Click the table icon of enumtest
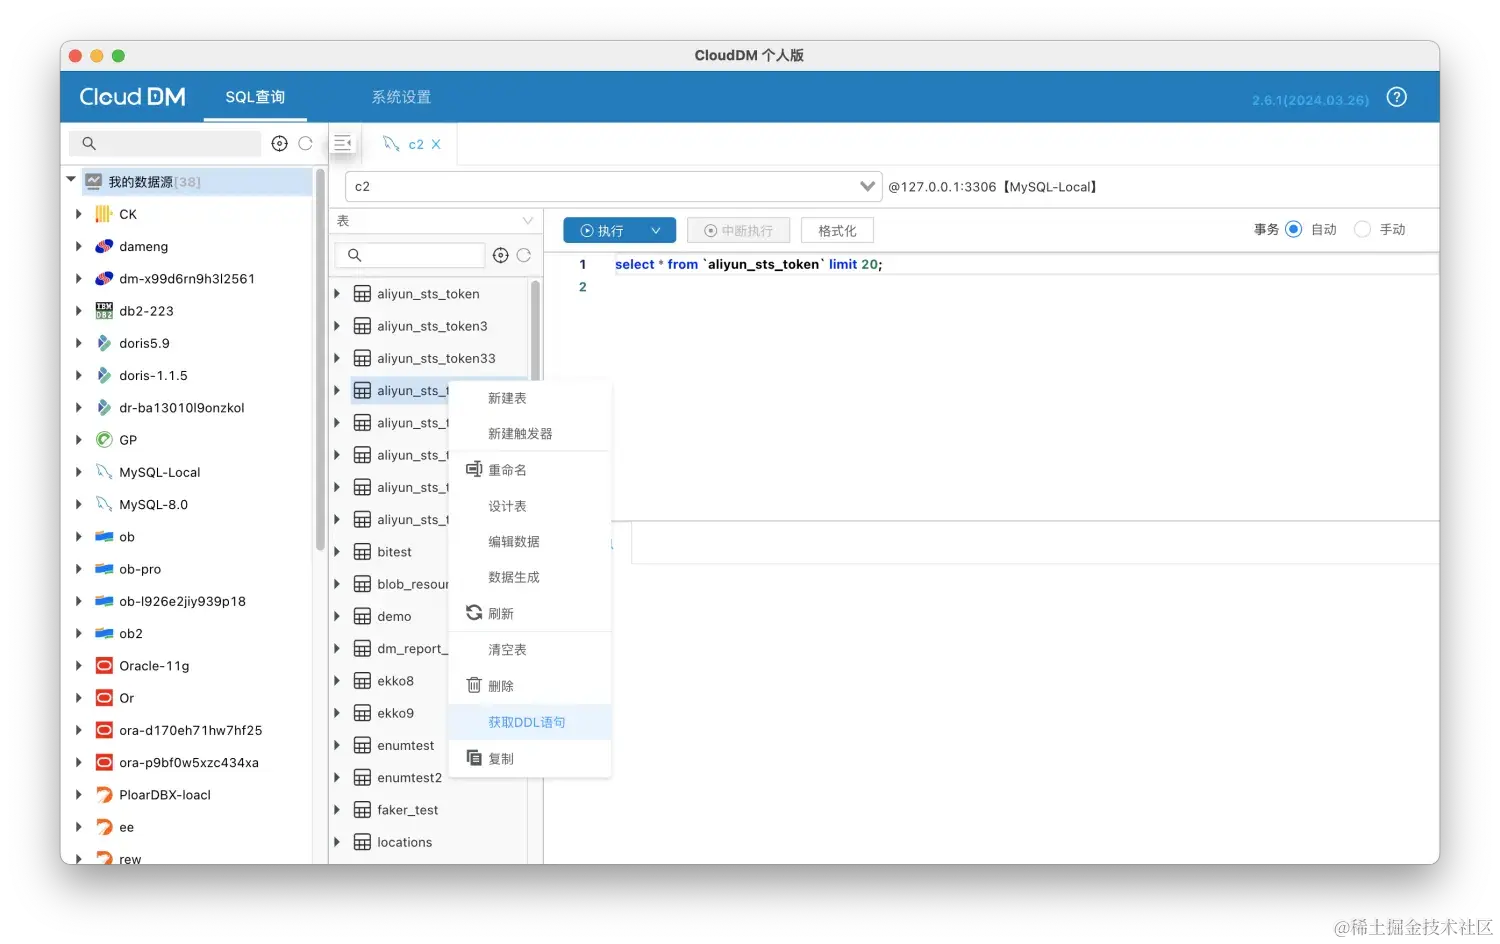This screenshot has width=1500, height=944. (x=362, y=745)
